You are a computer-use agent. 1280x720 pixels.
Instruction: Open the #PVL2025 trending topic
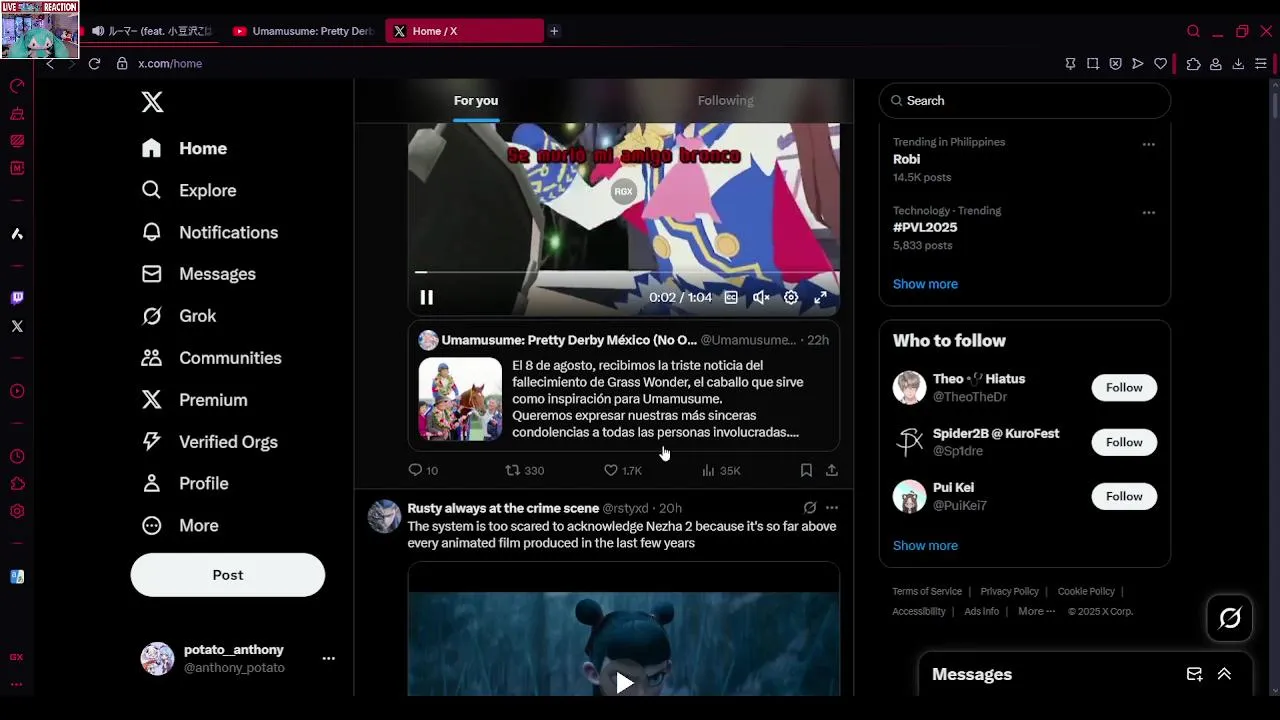(925, 228)
